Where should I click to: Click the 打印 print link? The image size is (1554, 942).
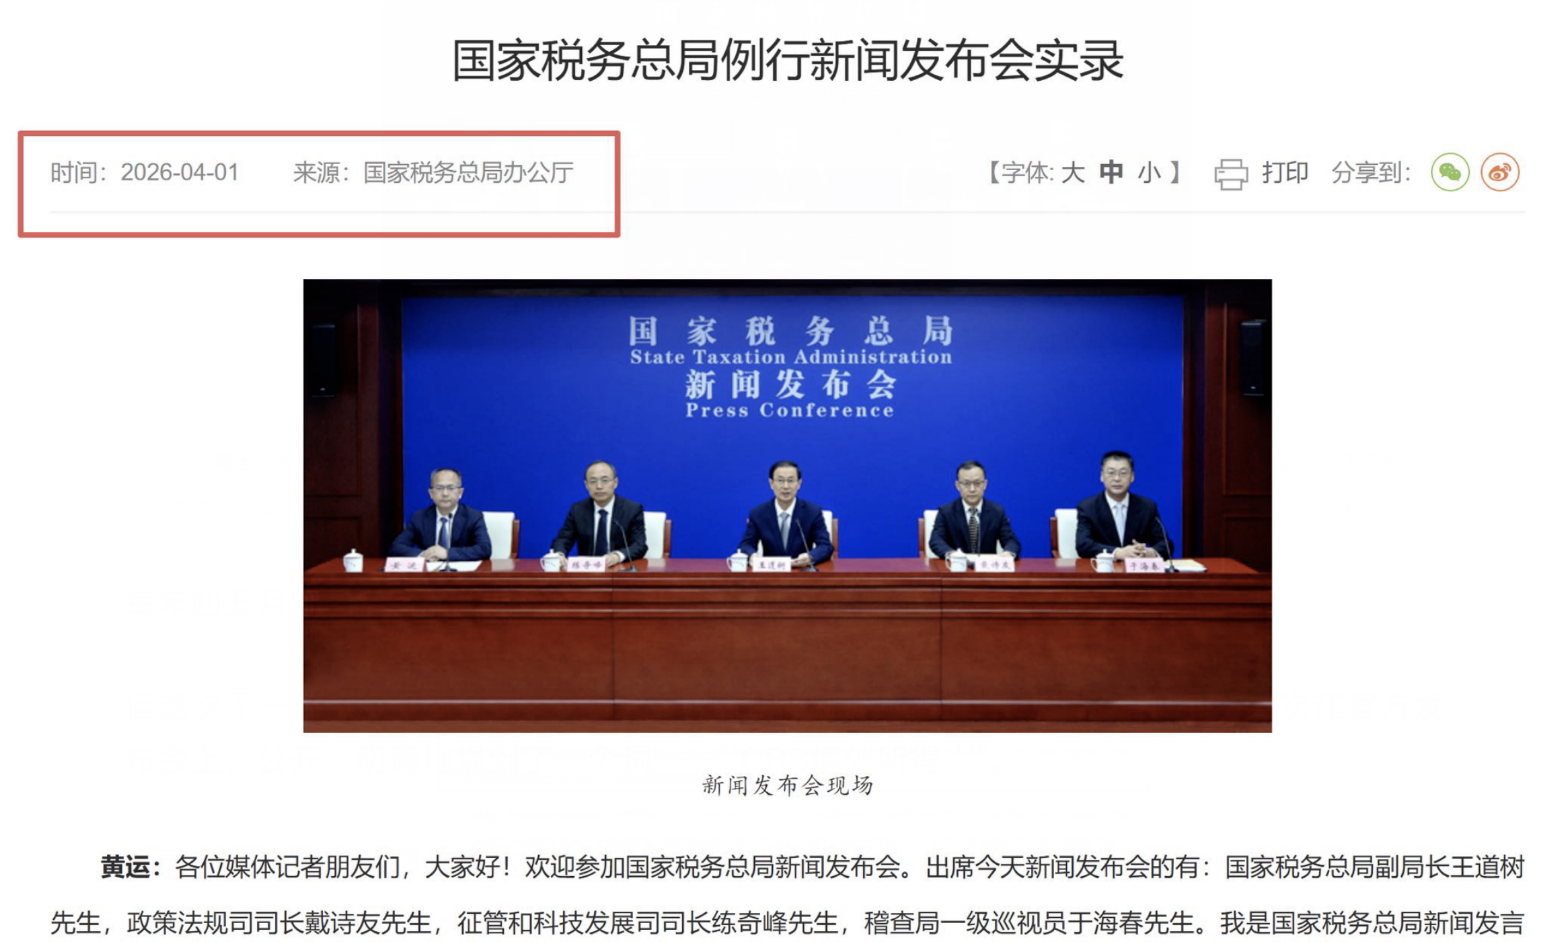(x=1285, y=172)
